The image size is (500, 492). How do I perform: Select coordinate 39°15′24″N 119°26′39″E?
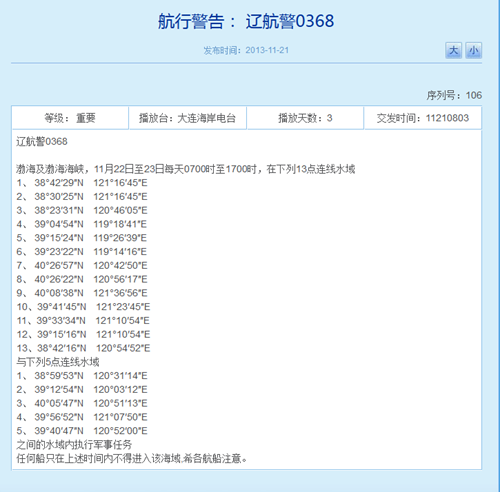(x=90, y=238)
